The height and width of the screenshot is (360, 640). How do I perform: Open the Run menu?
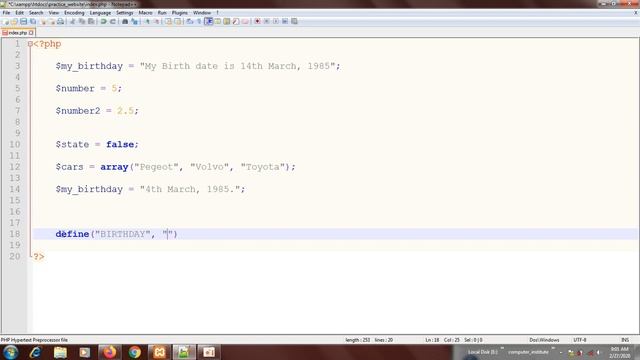(162, 13)
